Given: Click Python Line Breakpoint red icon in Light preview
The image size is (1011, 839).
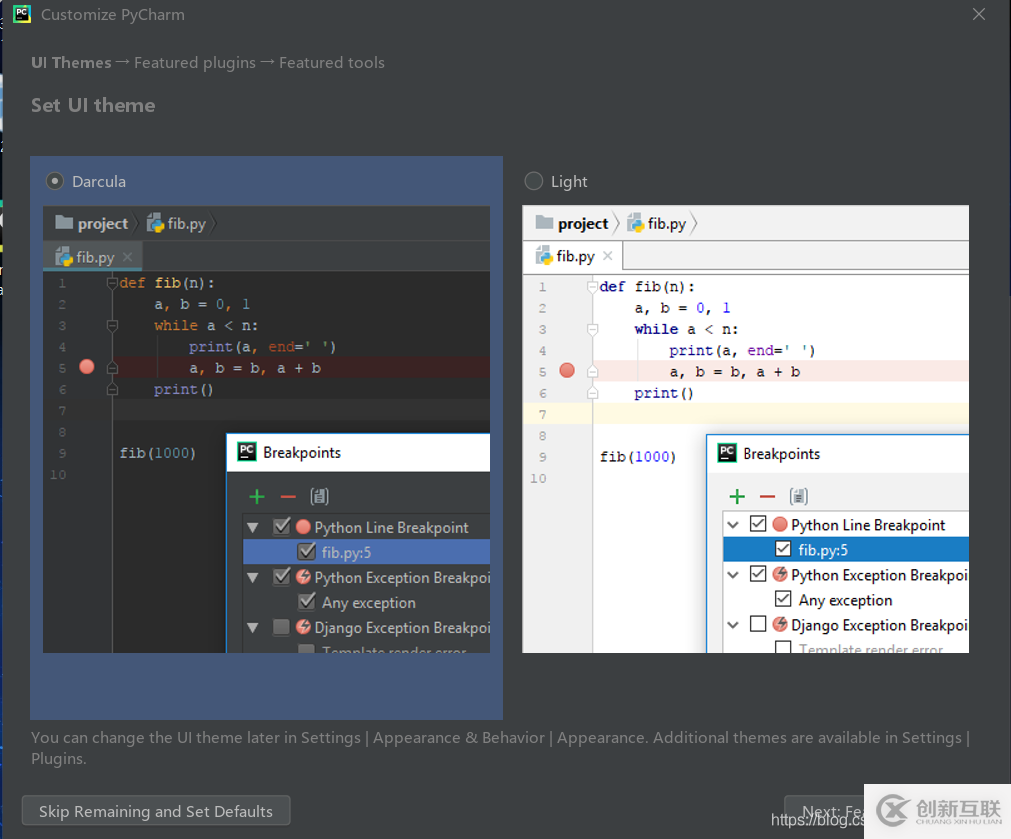Looking at the screenshot, I should click(780, 524).
